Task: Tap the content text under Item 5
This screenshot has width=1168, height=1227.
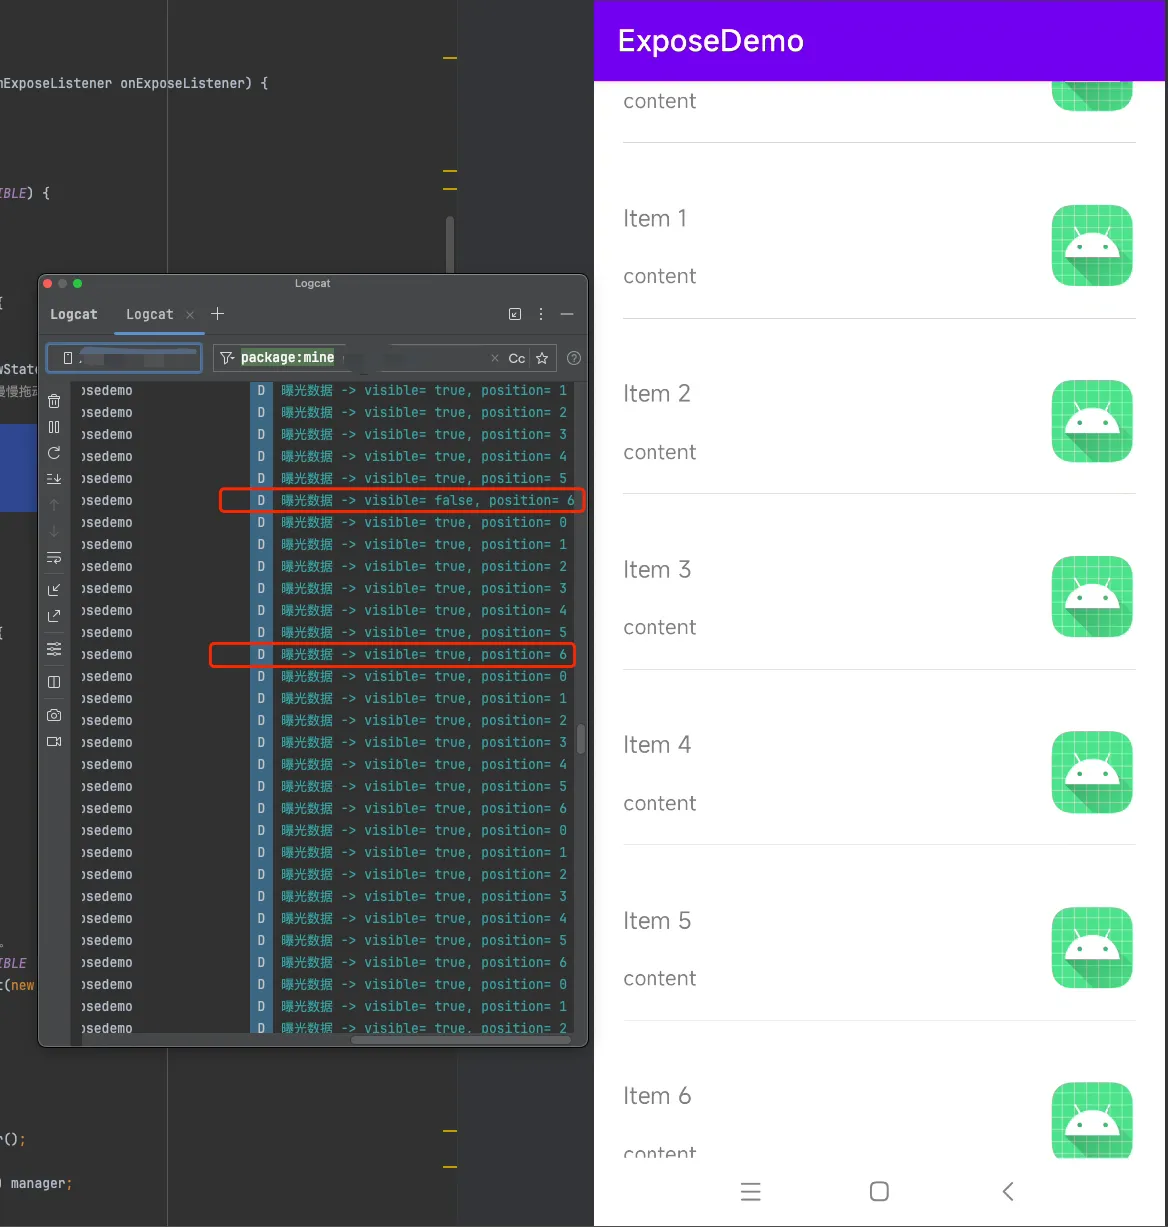Action: (659, 979)
